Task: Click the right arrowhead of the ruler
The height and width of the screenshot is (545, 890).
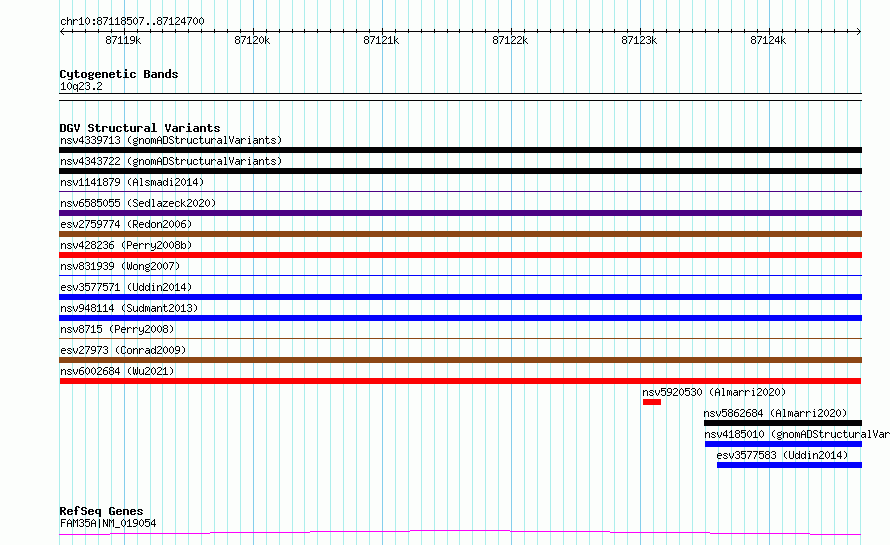Action: point(859,32)
